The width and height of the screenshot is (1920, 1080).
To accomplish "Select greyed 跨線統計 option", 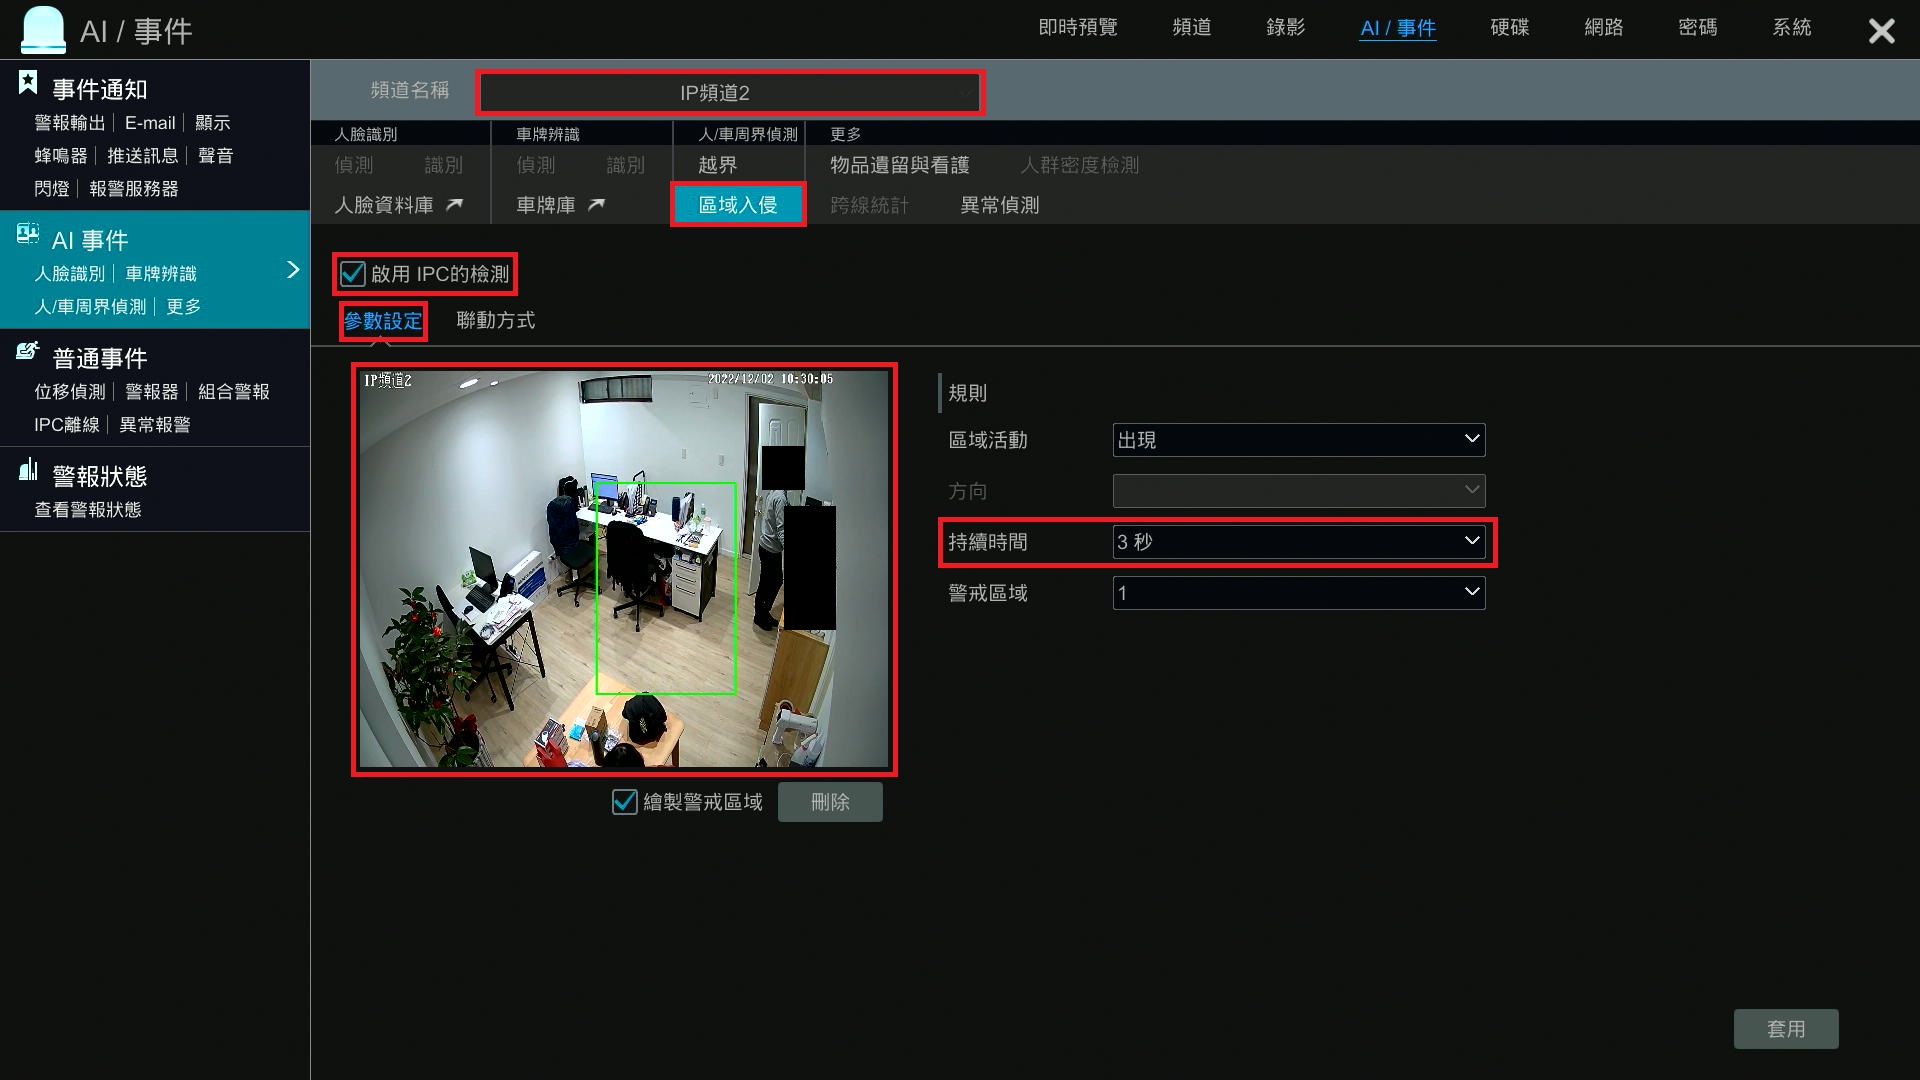I will tap(870, 205).
